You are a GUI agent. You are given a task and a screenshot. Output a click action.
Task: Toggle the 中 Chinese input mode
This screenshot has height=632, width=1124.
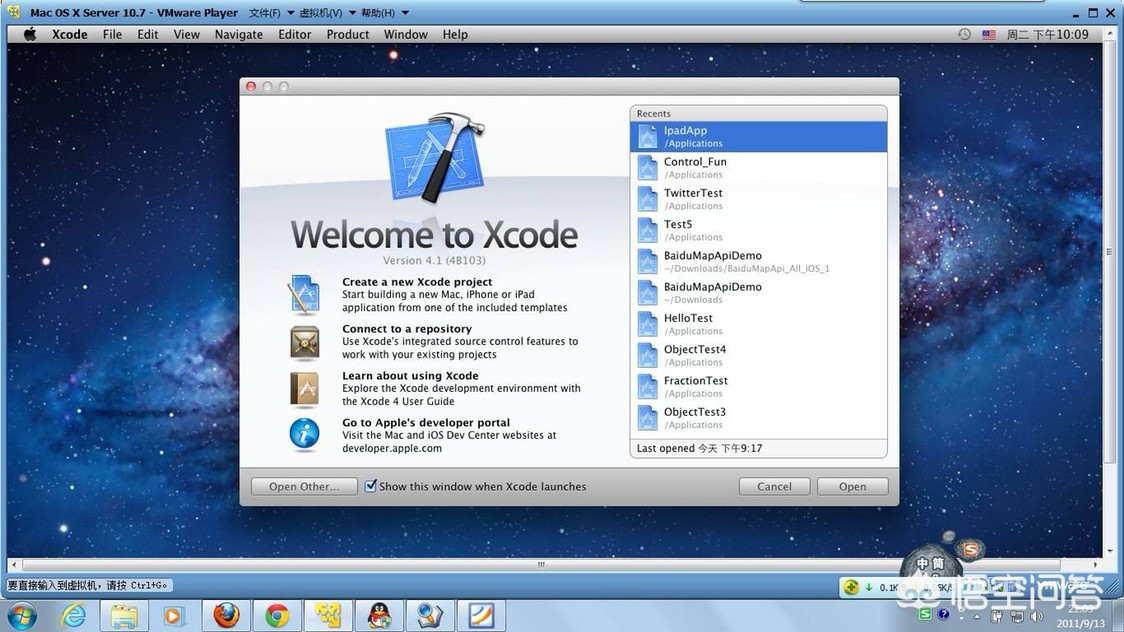pos(923,564)
